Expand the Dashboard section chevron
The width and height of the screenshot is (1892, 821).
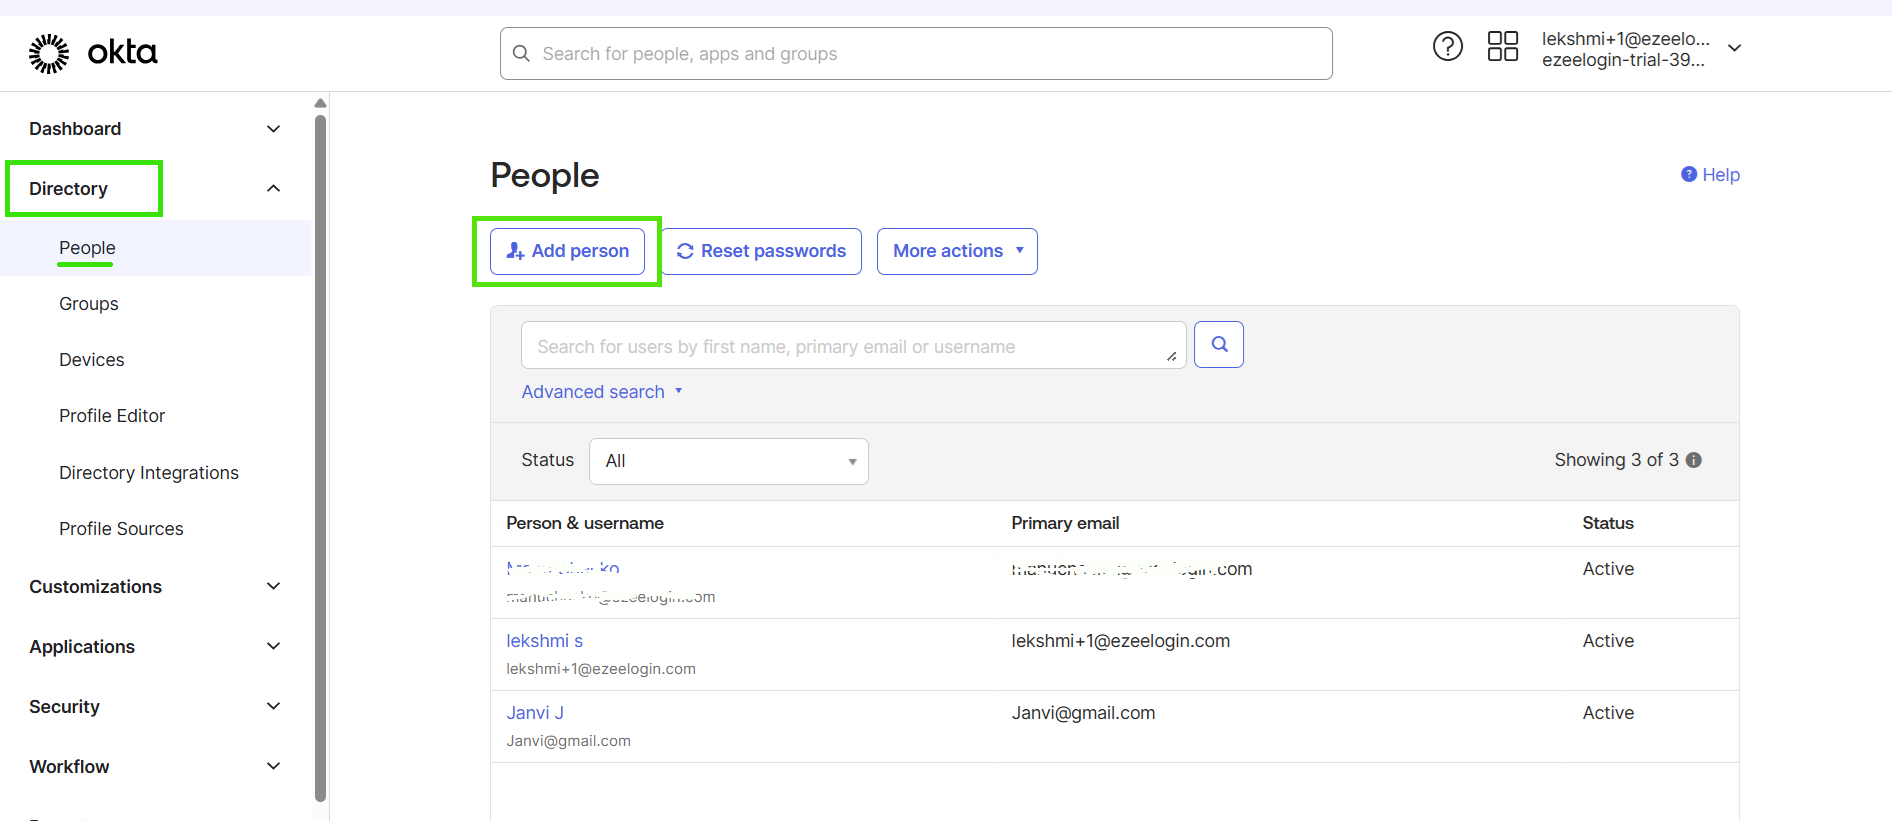[x=273, y=129]
